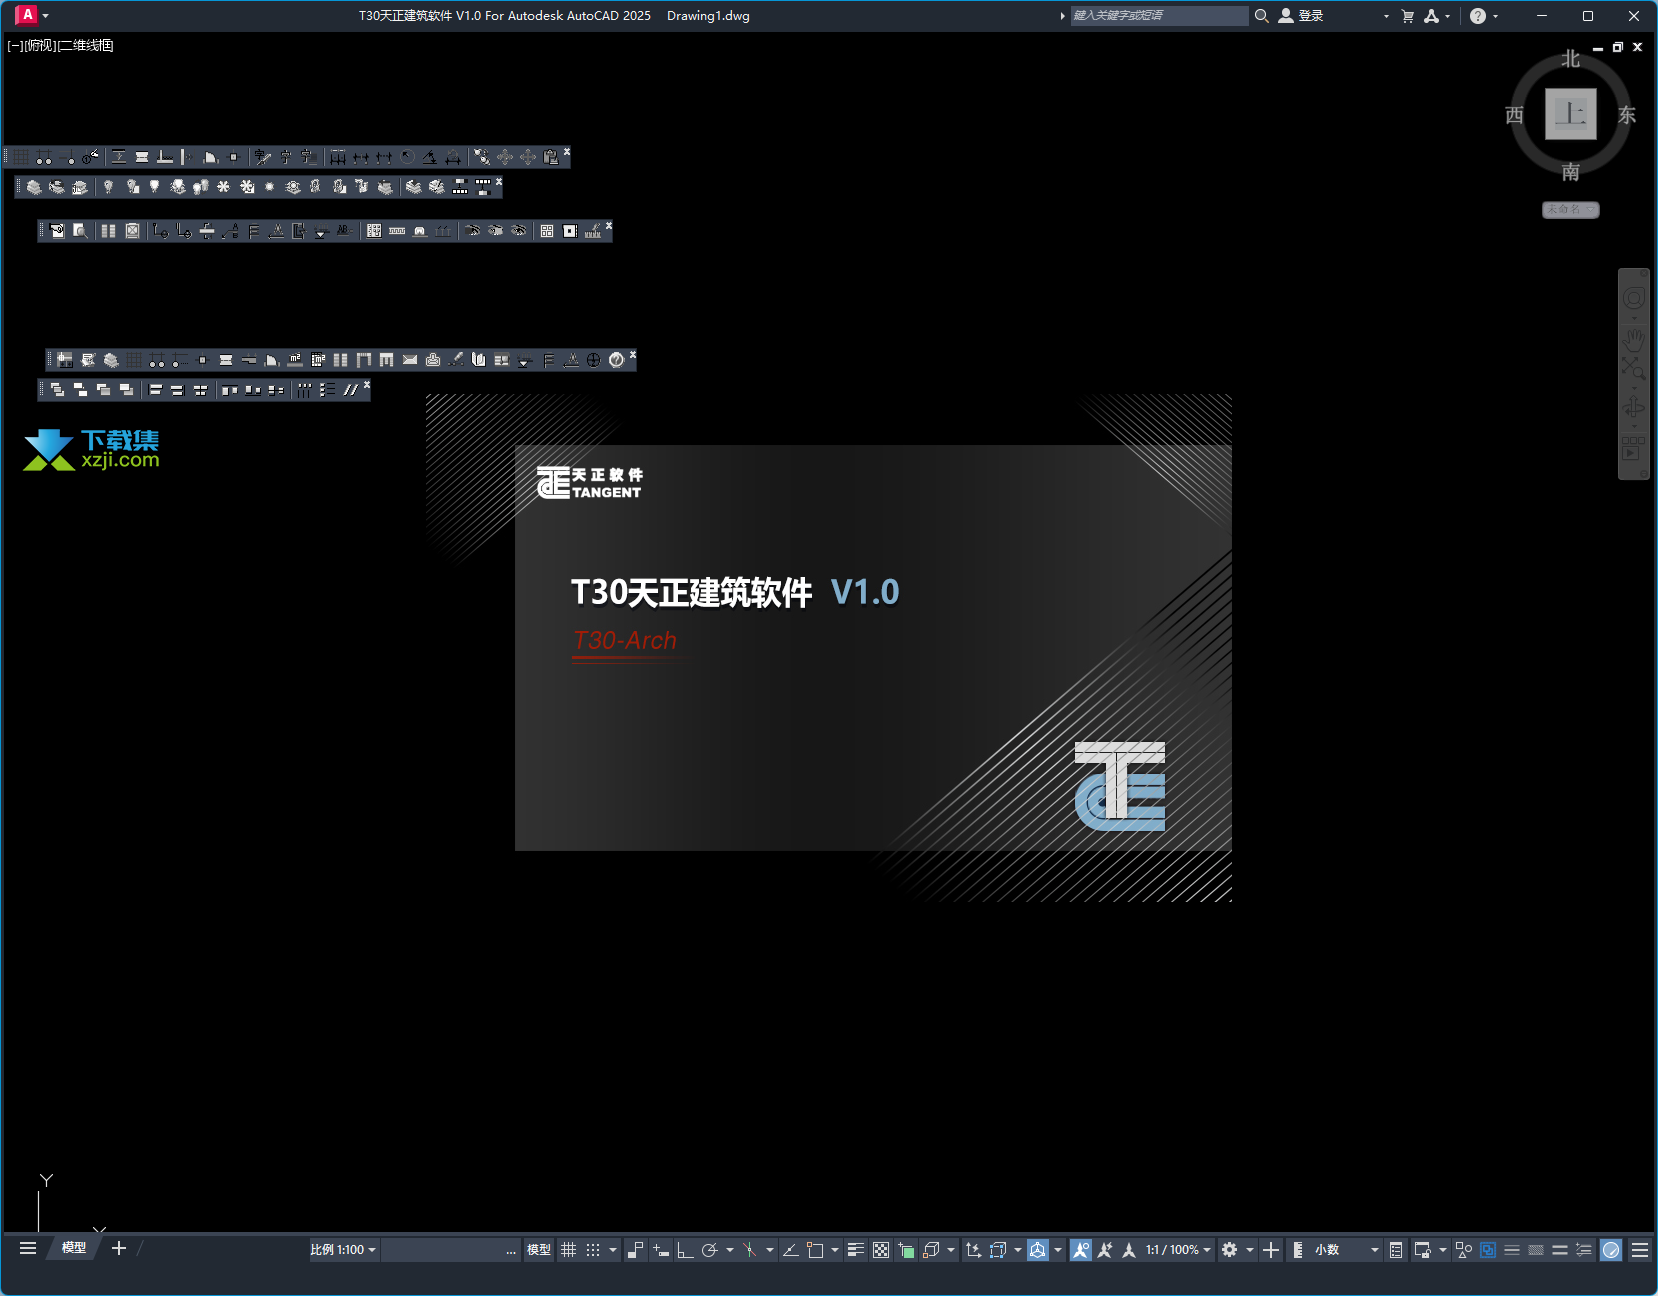Toggle clean screen blue circle button
Image resolution: width=1658 pixels, height=1296 pixels.
pos(1611,1250)
